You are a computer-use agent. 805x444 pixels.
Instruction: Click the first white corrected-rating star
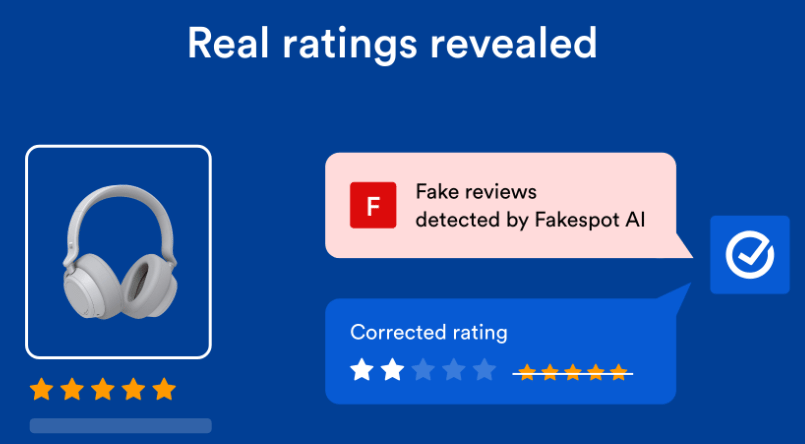(361, 370)
